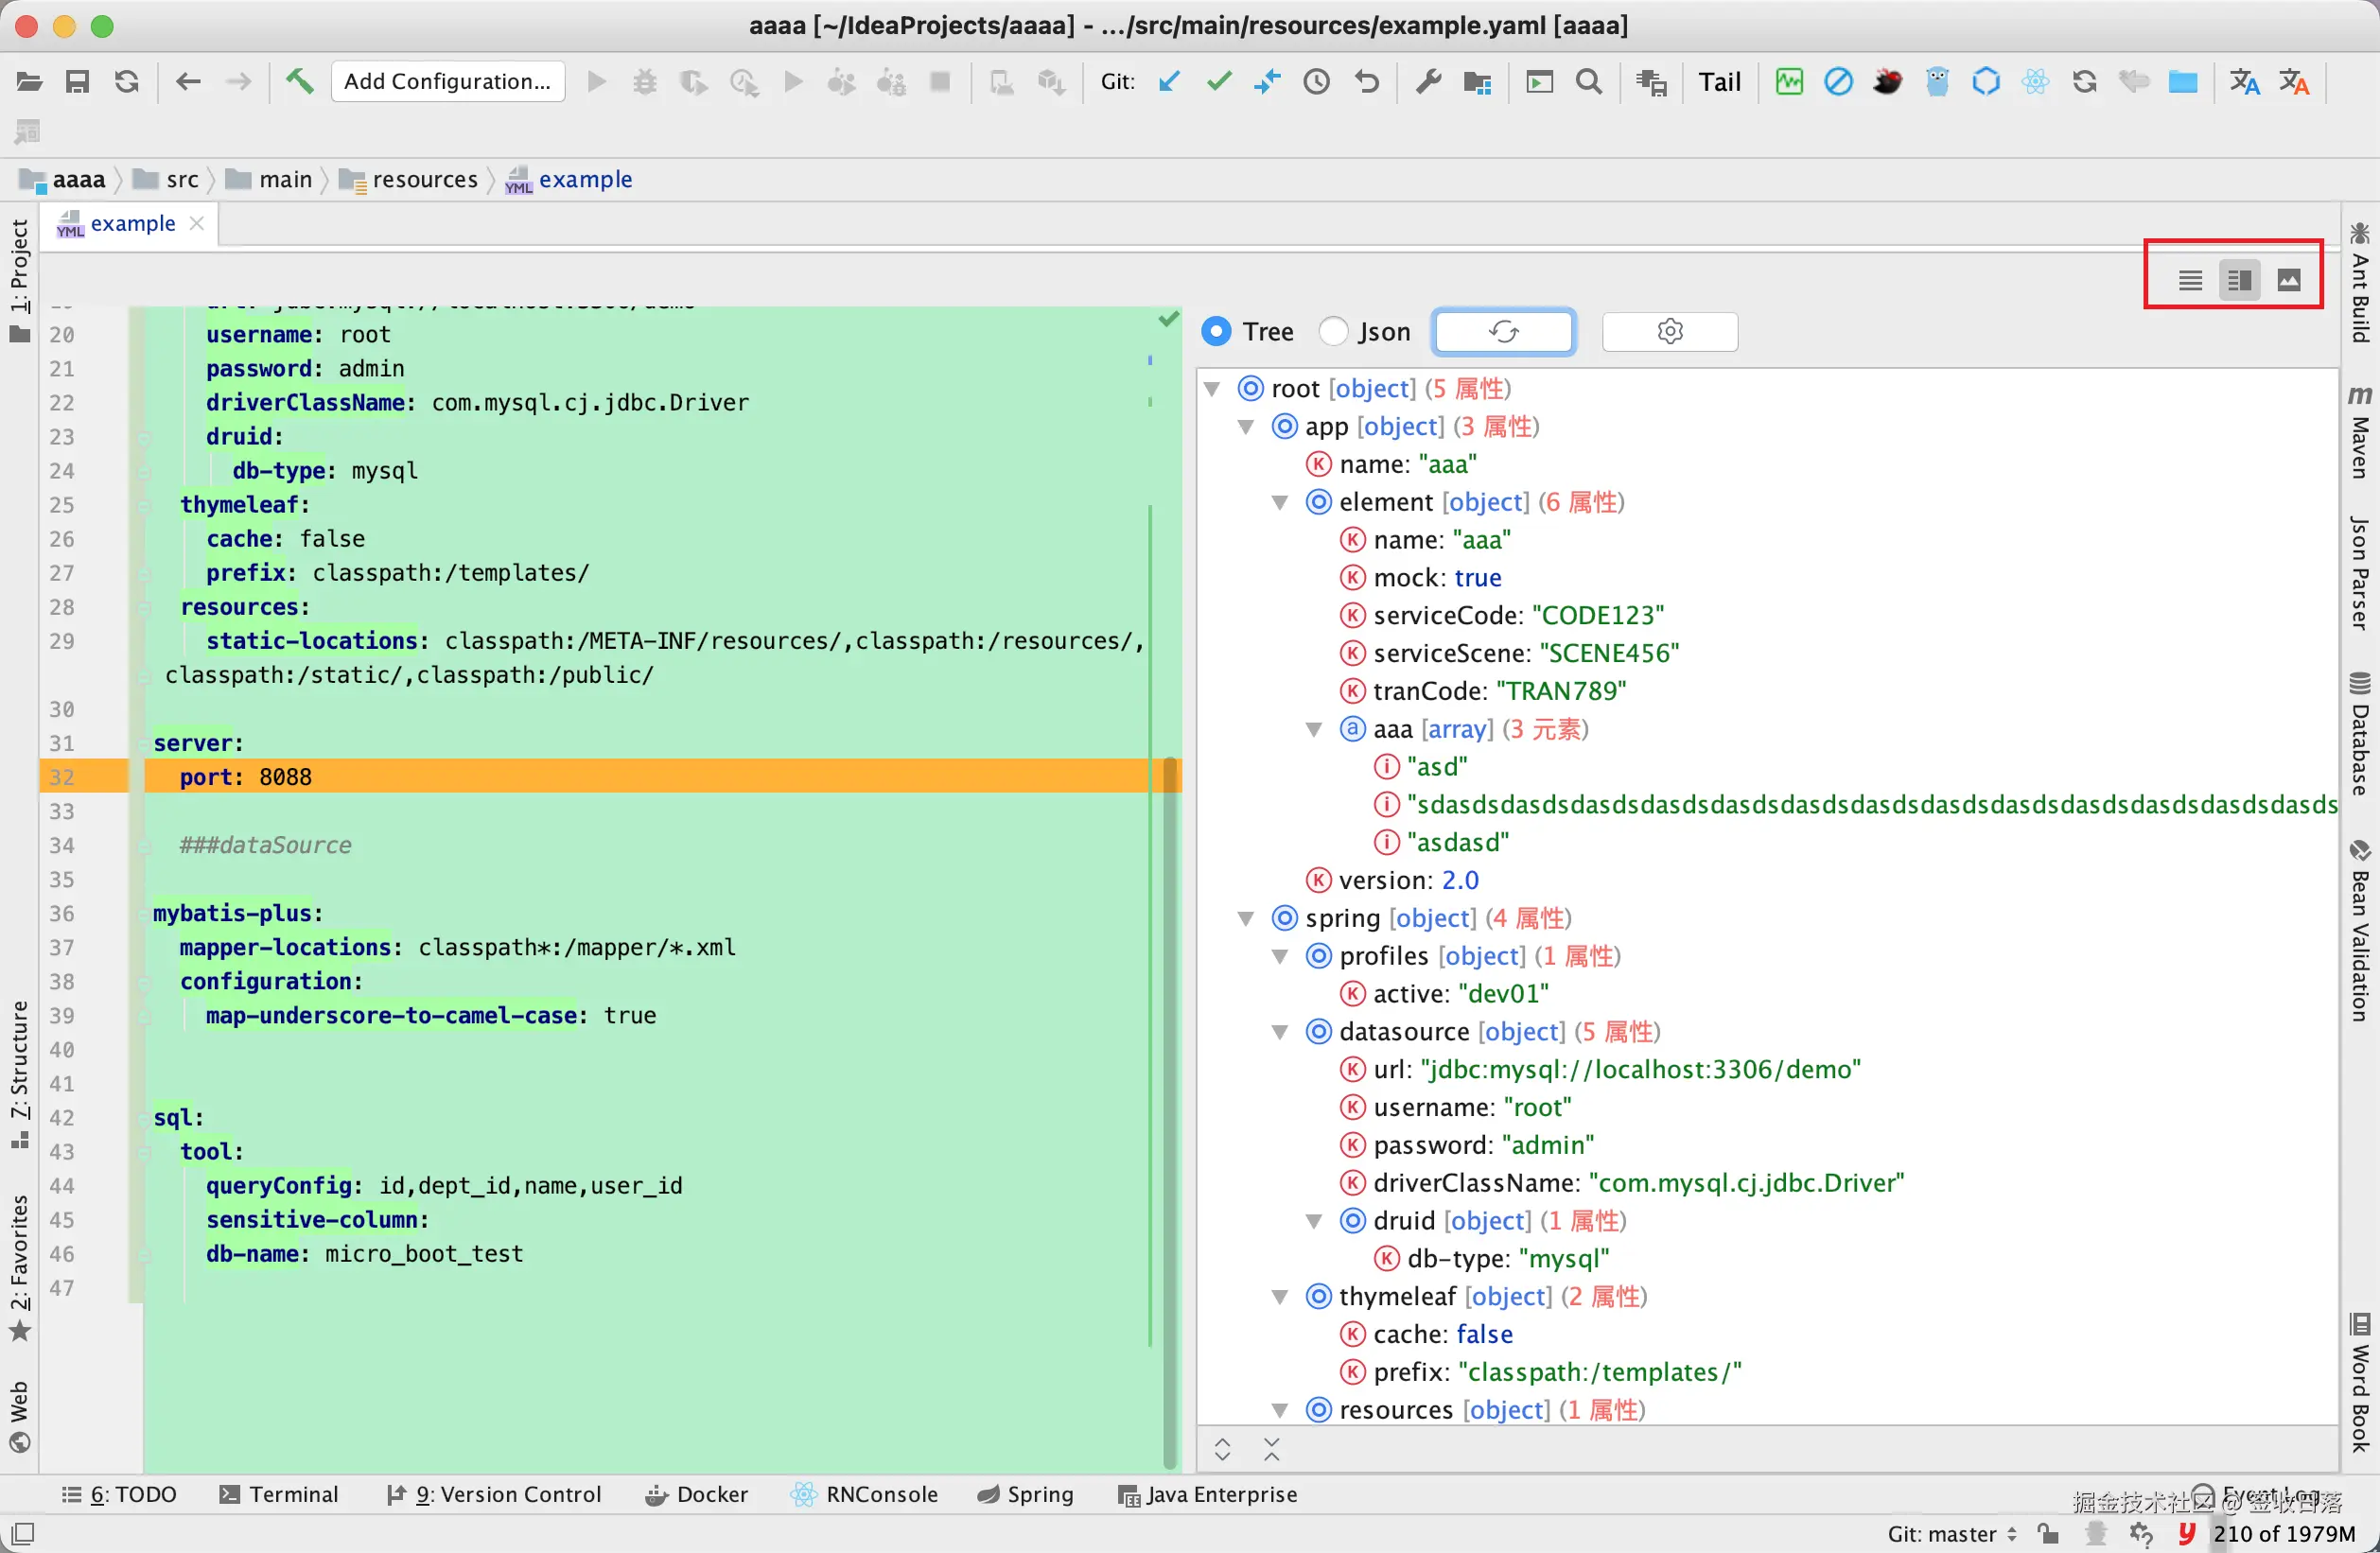This screenshot has width=2380, height=1553.
Task: Click the Save All diskette icon
Action: tap(78, 82)
